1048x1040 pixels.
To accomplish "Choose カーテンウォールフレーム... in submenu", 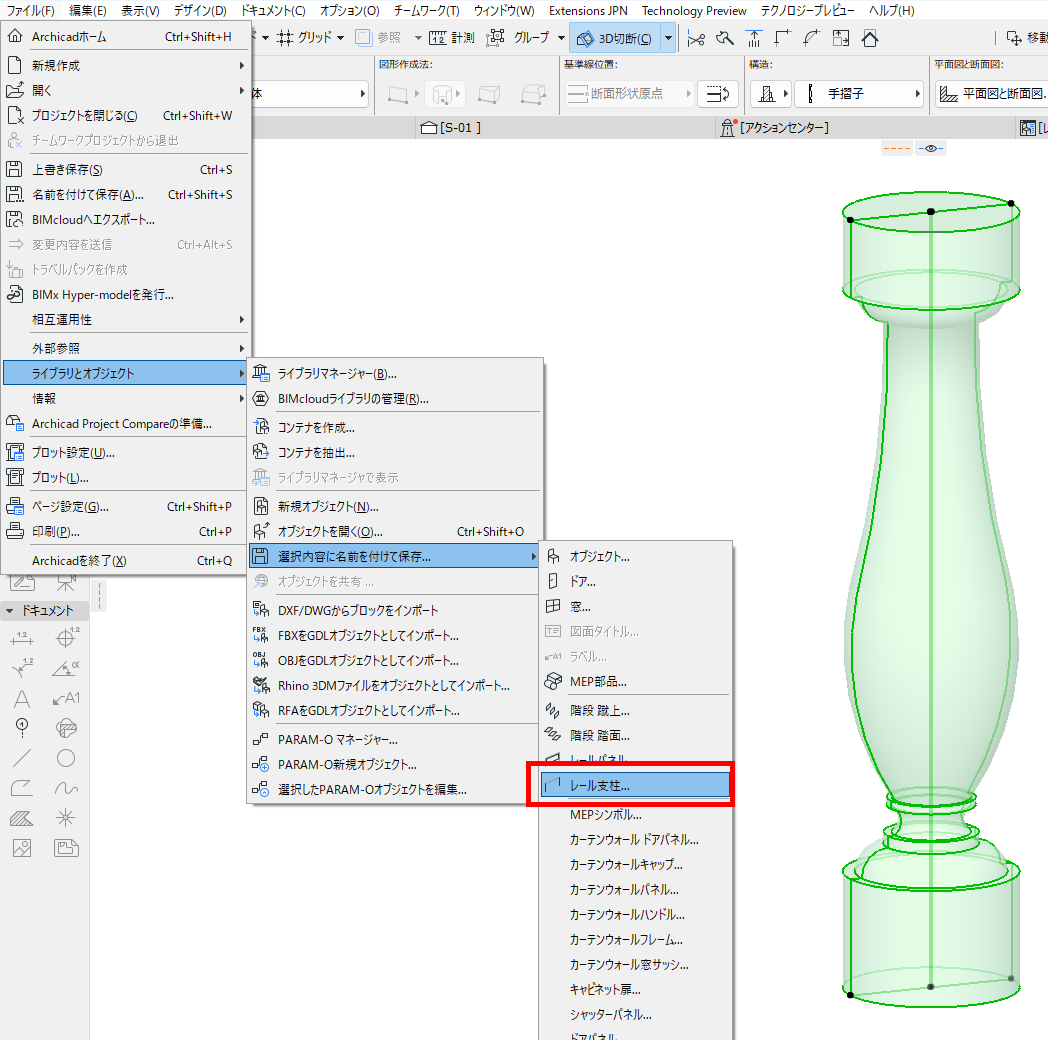I will tap(635, 940).
